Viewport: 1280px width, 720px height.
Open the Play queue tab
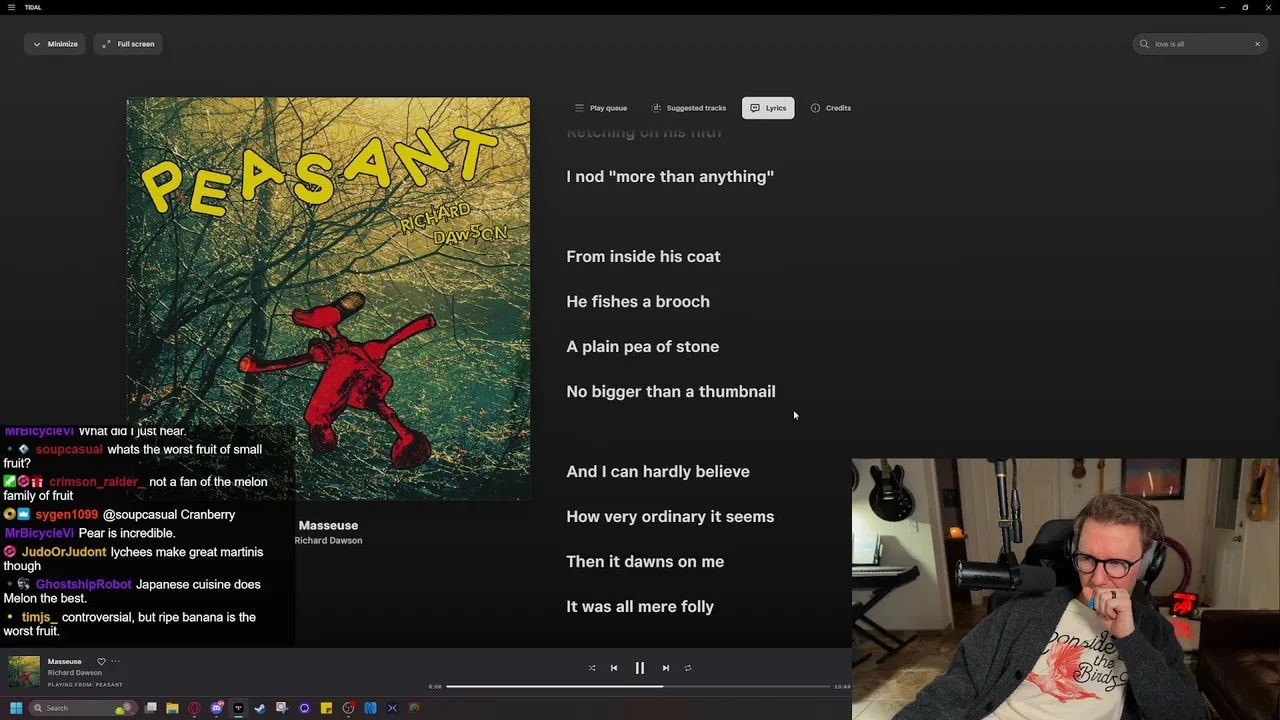tap(601, 108)
